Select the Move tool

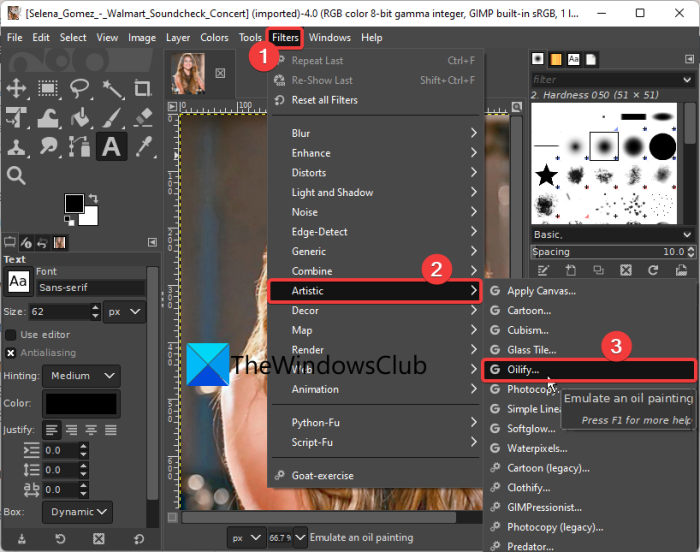[x=17, y=88]
